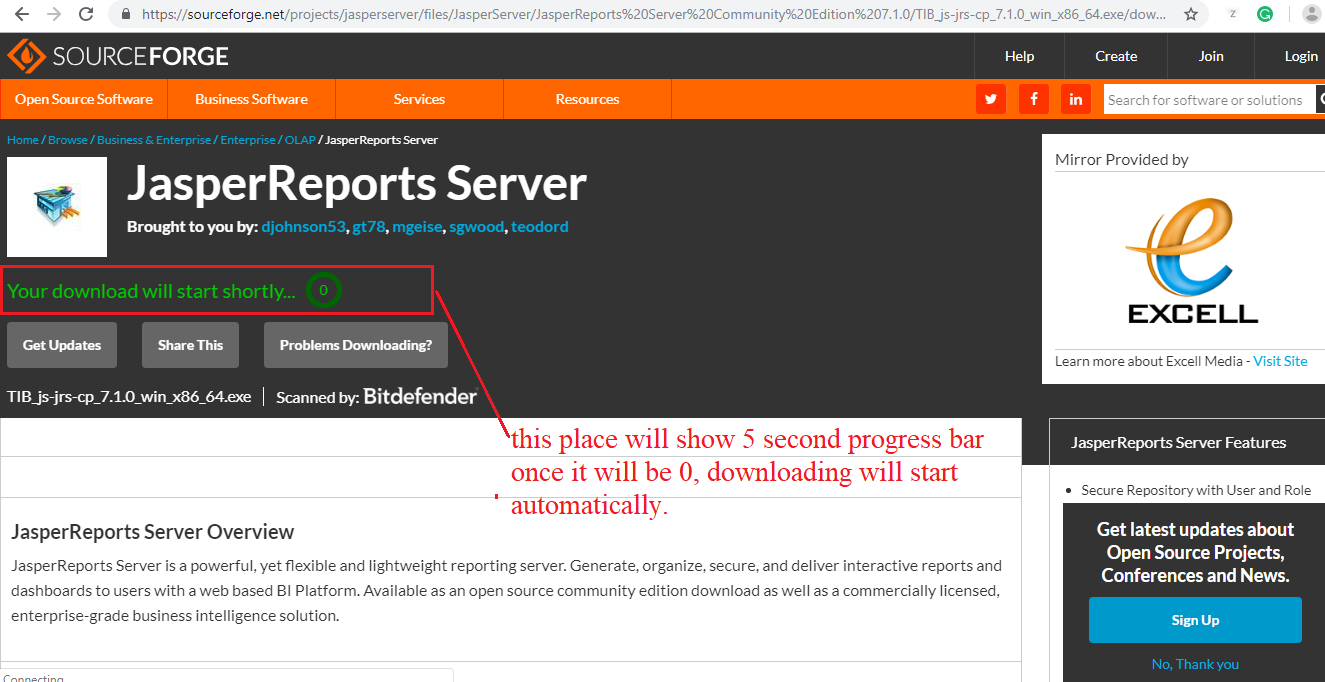Click 'Mirror Provided by' label
This screenshot has height=682, width=1325.
[1122, 160]
